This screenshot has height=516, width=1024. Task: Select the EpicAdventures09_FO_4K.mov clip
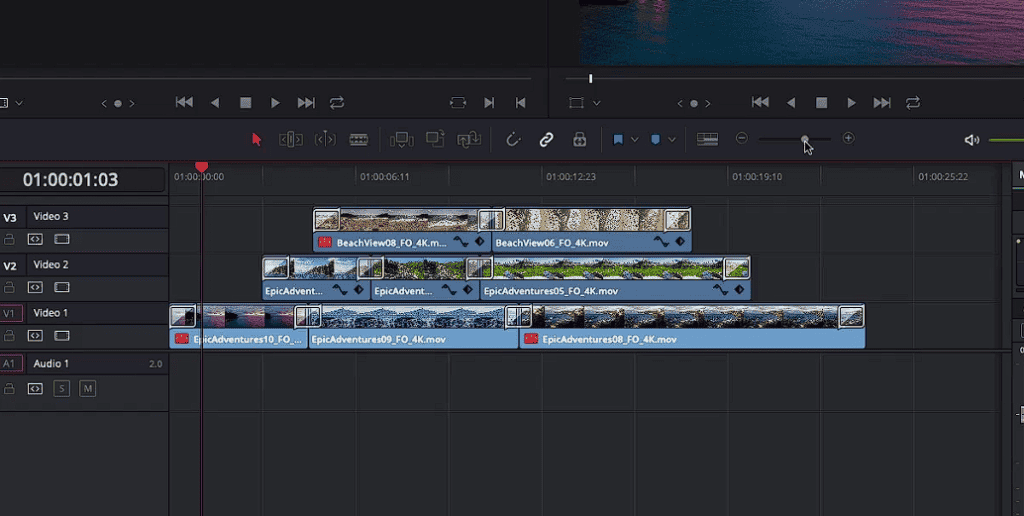point(413,327)
